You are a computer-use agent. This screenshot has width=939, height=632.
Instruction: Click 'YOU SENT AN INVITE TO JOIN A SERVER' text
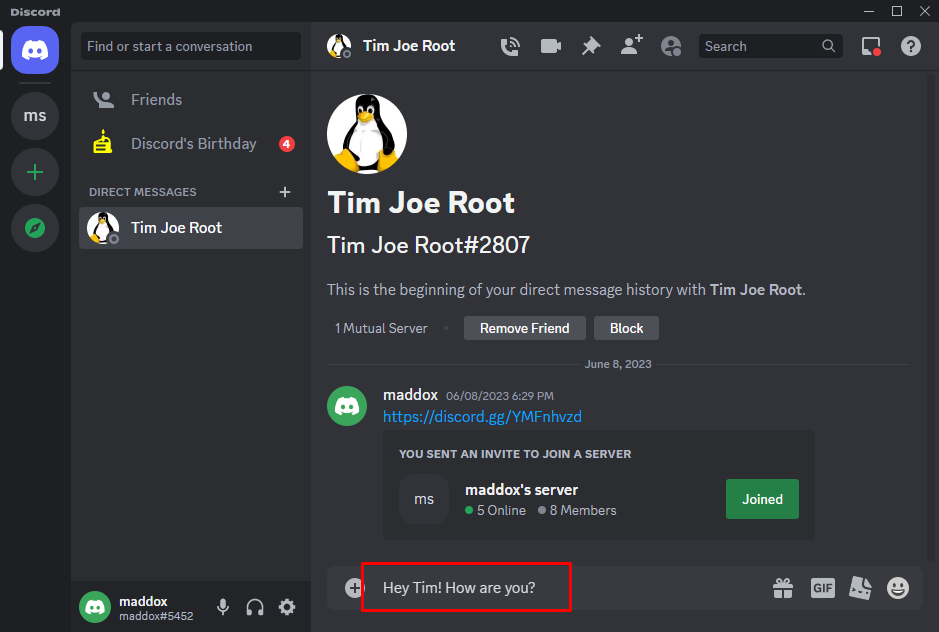click(x=515, y=454)
